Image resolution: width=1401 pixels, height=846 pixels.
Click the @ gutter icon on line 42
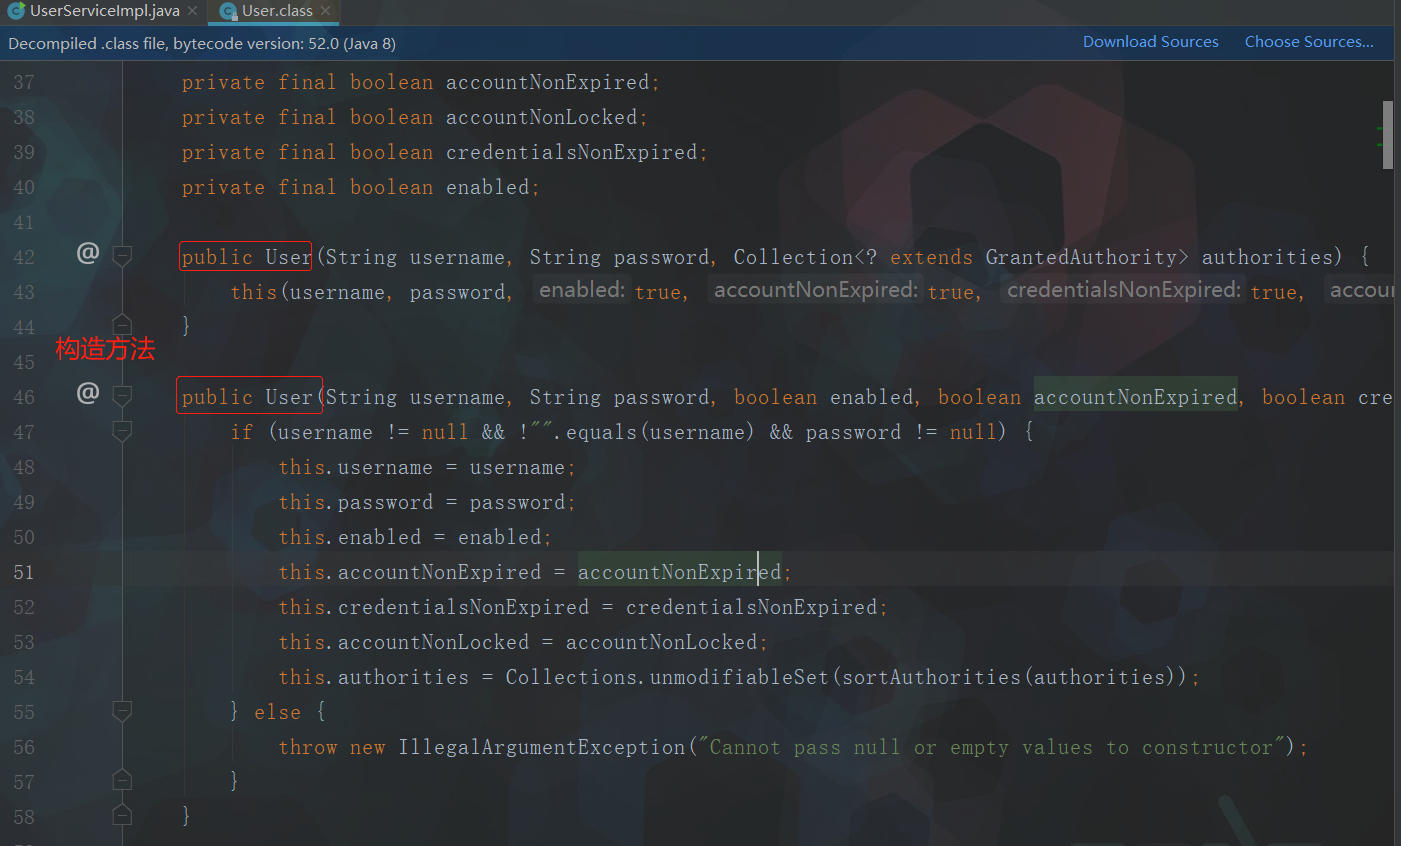click(x=88, y=253)
